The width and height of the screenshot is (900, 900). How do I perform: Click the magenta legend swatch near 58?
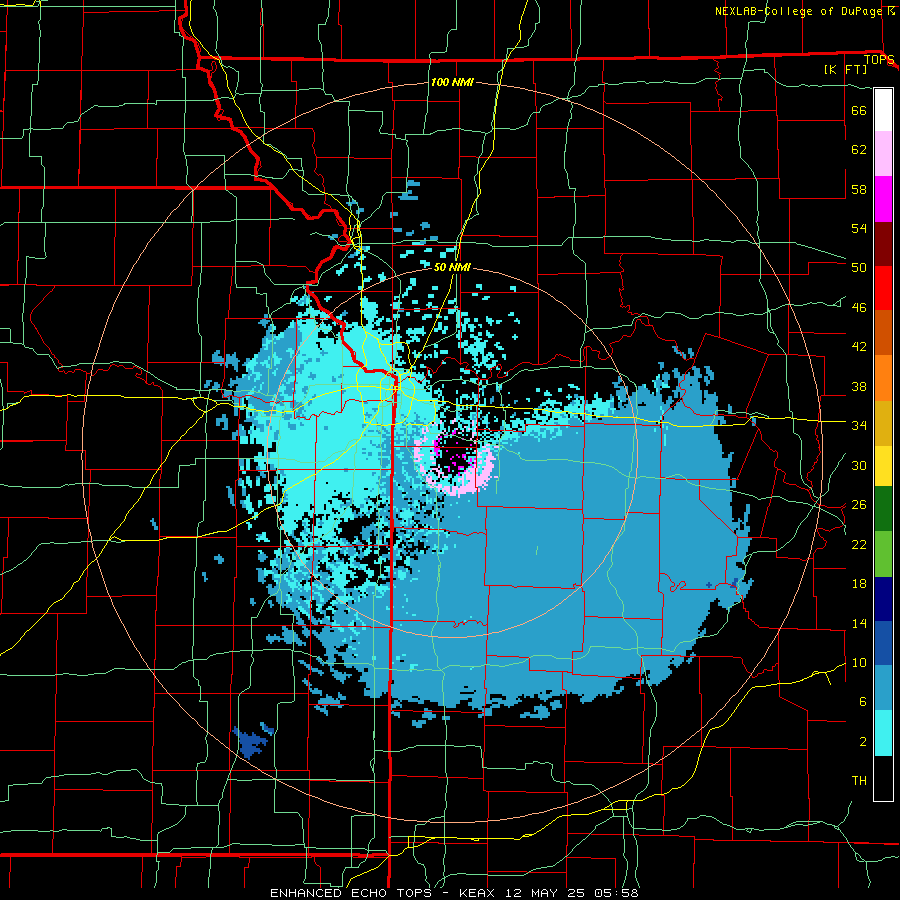(883, 199)
